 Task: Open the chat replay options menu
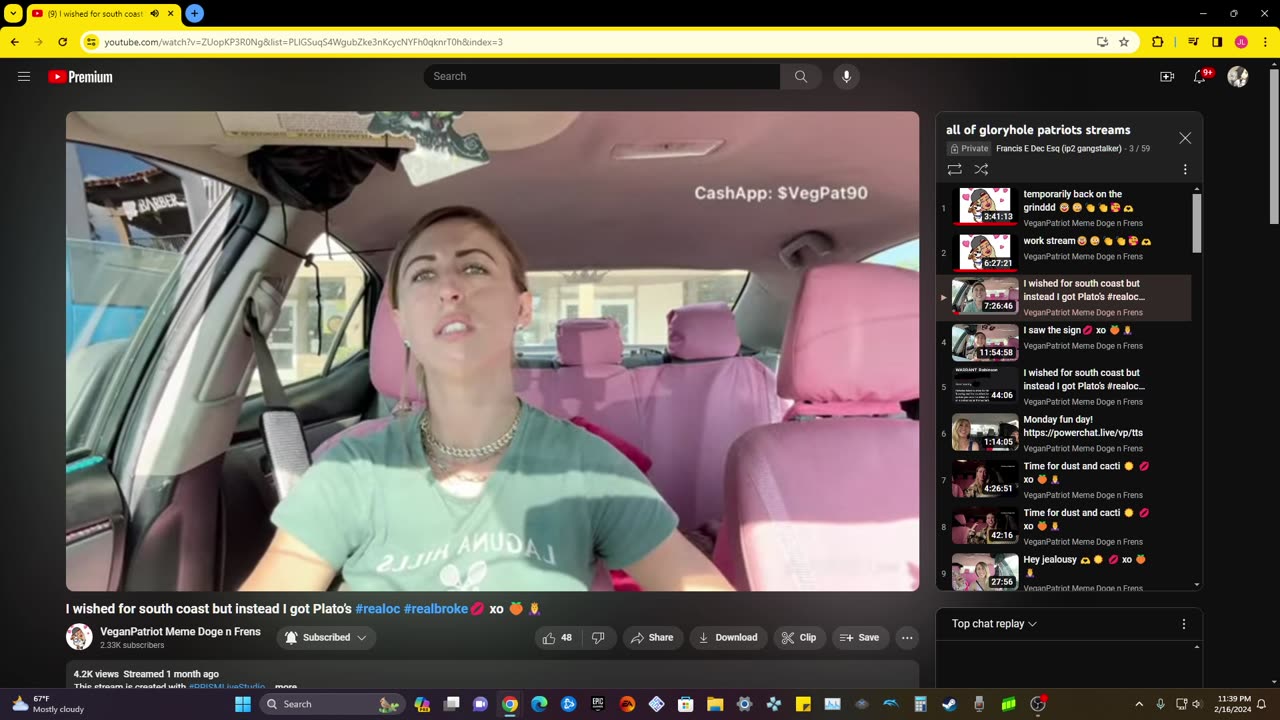1184,624
